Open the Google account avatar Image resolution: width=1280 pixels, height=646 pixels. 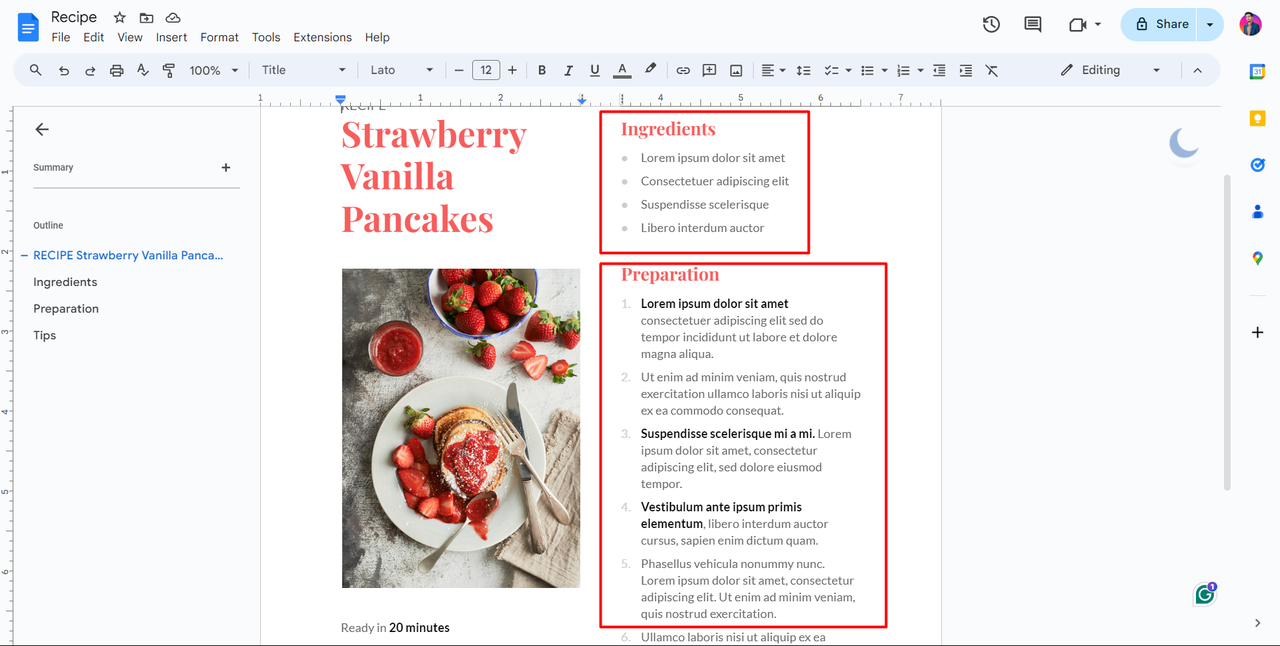tap(1251, 24)
